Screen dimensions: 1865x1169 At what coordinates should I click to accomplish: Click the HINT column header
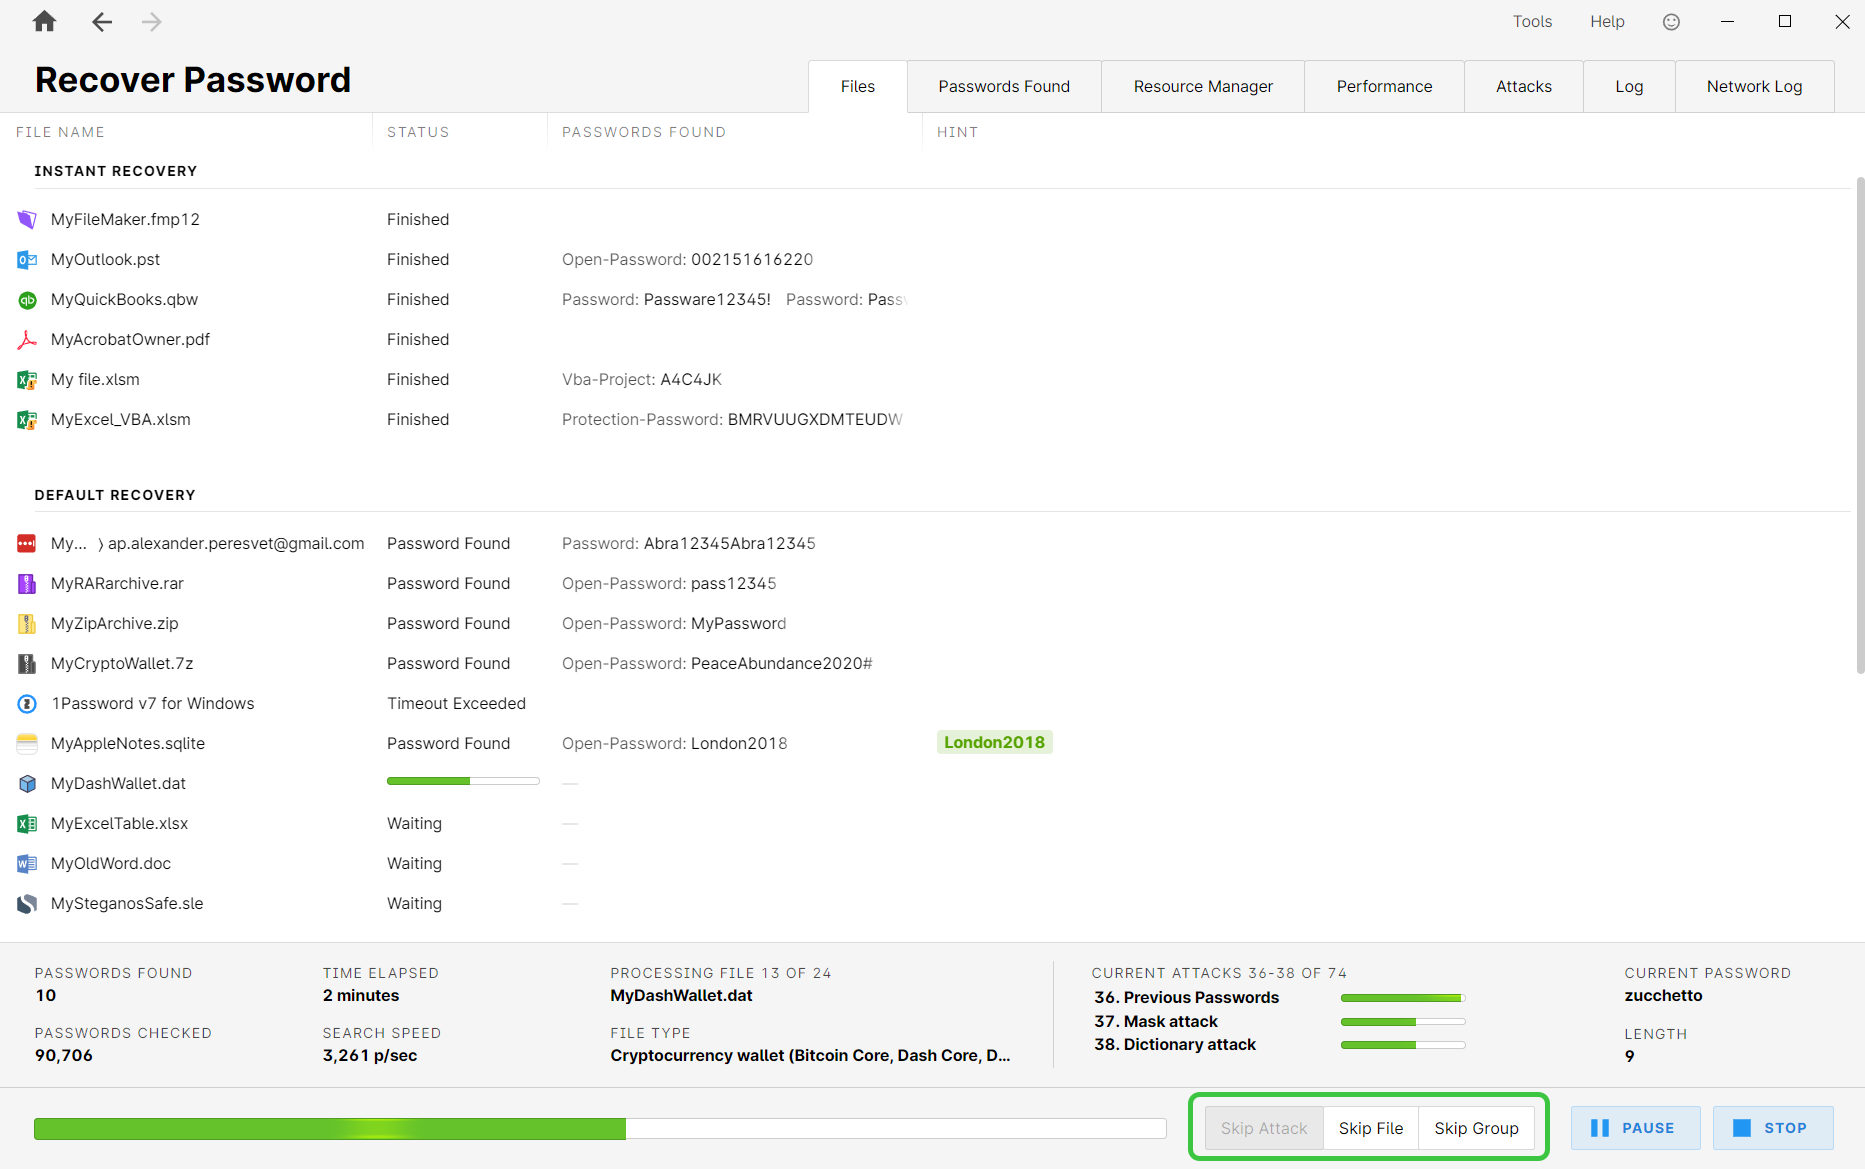tap(957, 132)
